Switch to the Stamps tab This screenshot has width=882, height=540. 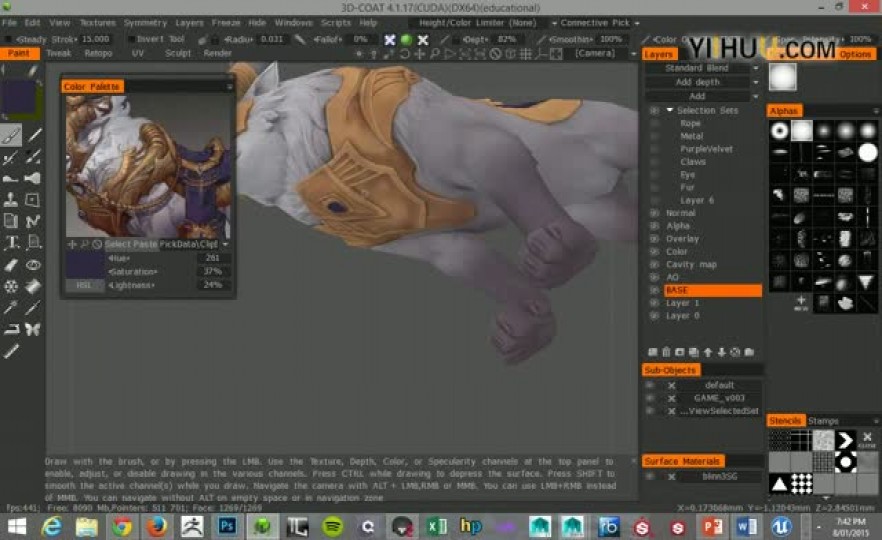[x=823, y=421]
